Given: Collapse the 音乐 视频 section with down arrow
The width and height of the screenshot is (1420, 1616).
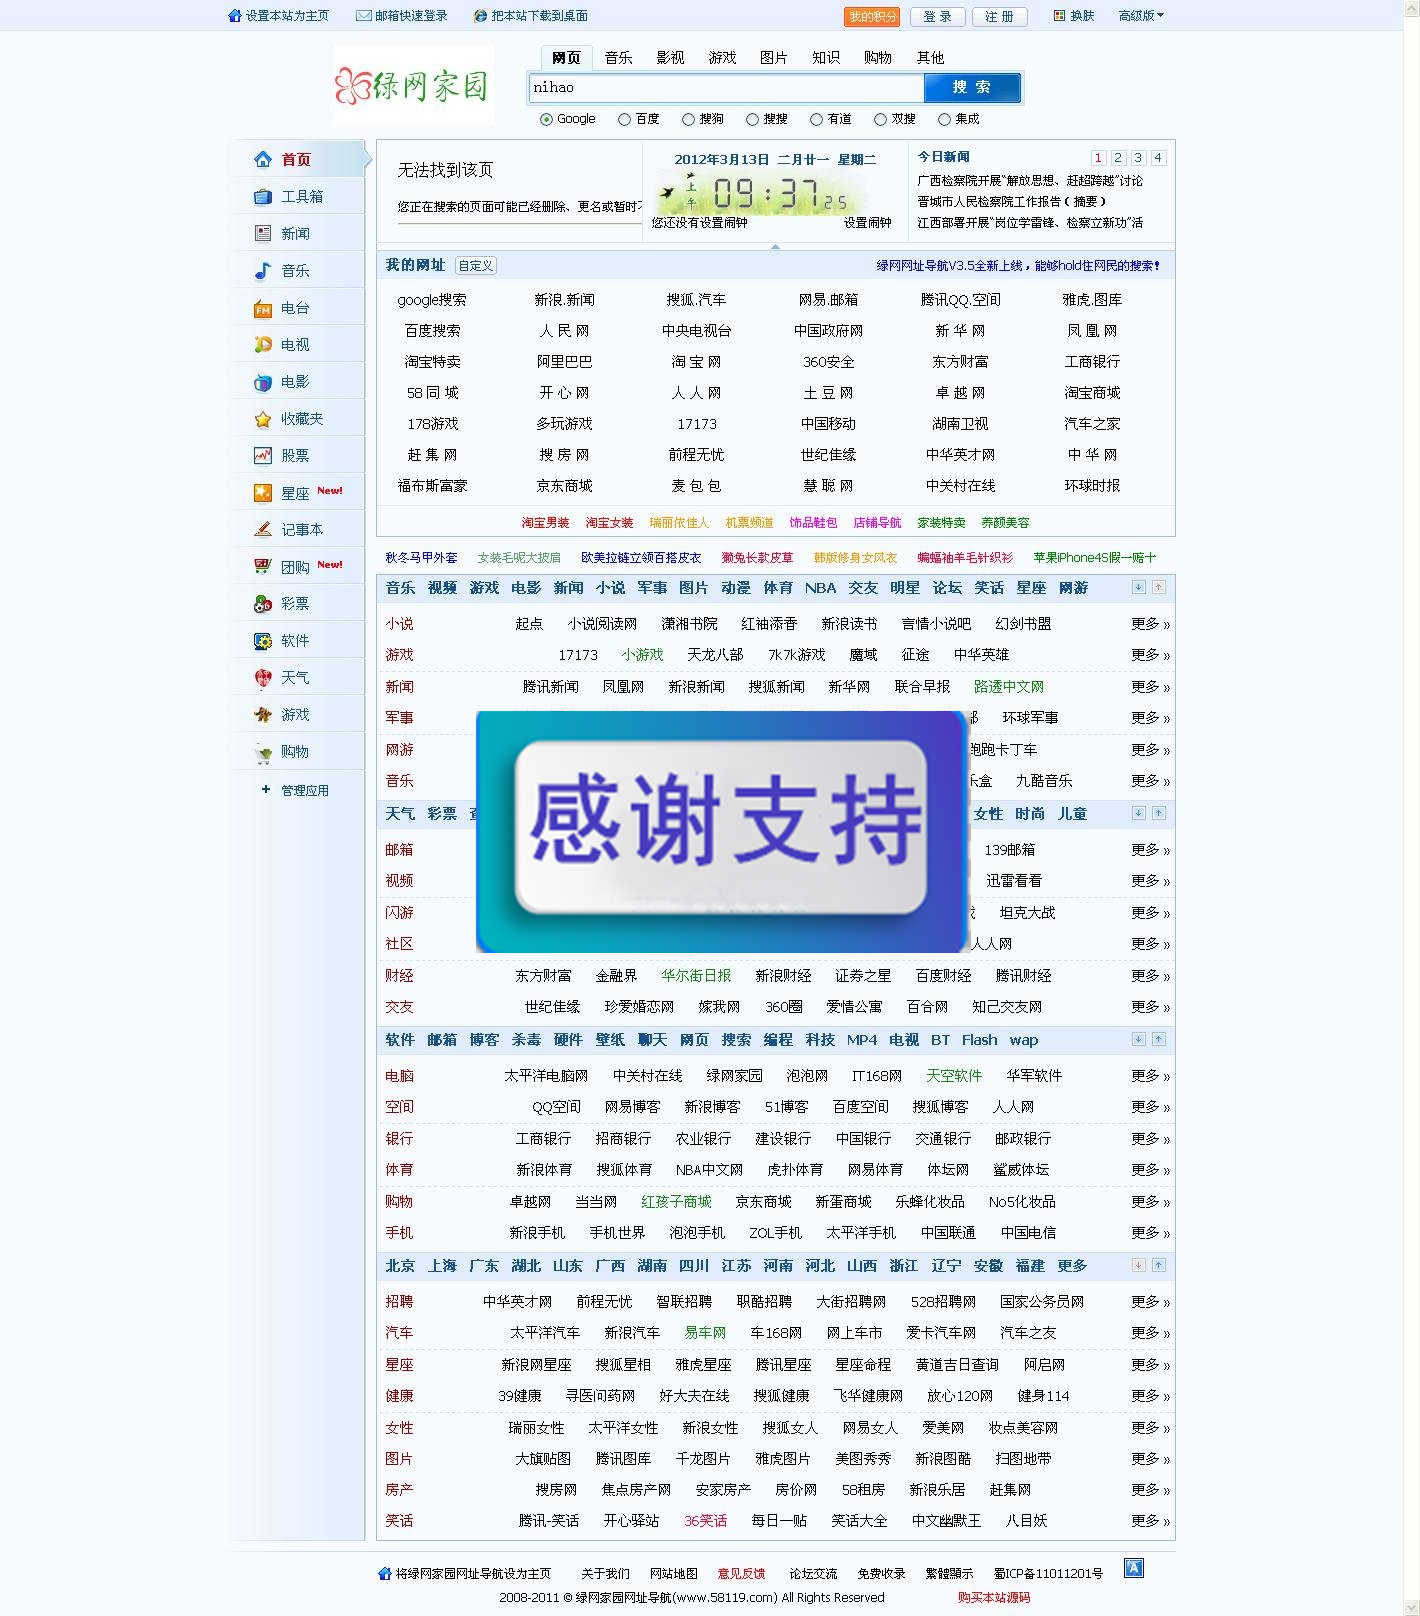Looking at the screenshot, I should tap(1138, 588).
